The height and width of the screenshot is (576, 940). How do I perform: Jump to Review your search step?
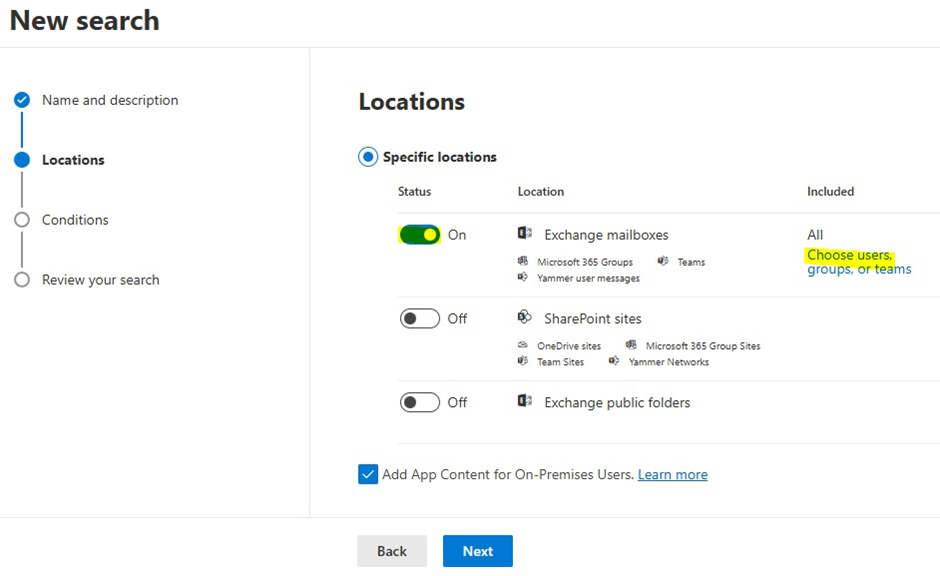[100, 280]
